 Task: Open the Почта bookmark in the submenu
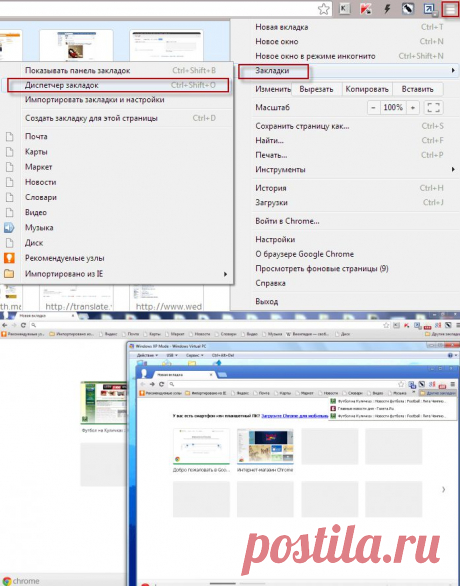(x=36, y=136)
